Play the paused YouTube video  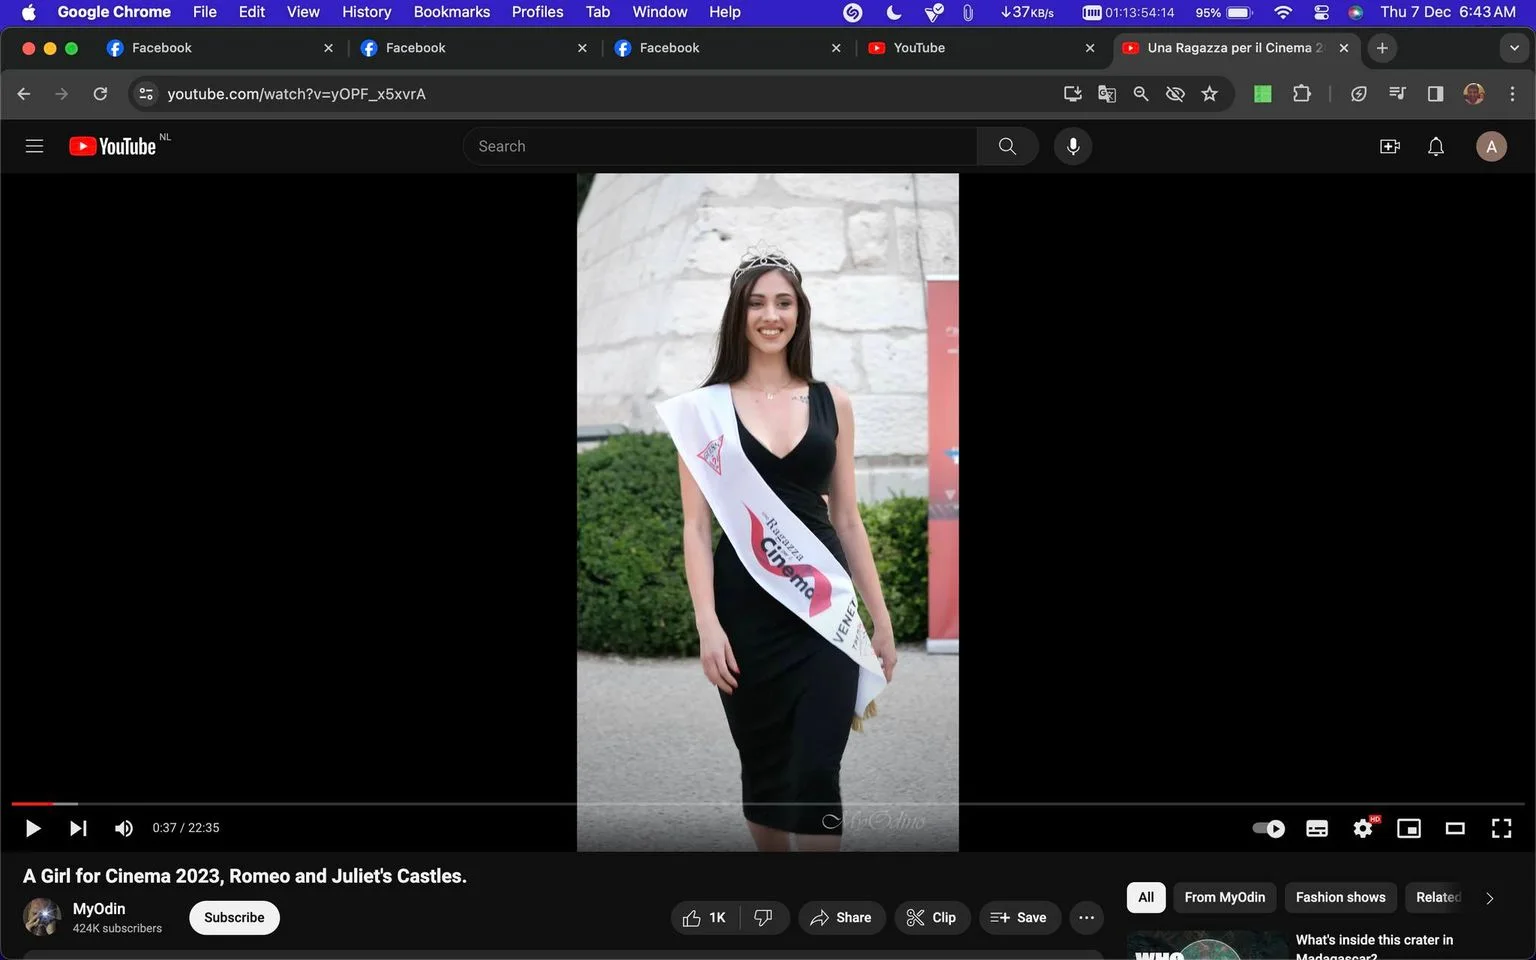32,828
